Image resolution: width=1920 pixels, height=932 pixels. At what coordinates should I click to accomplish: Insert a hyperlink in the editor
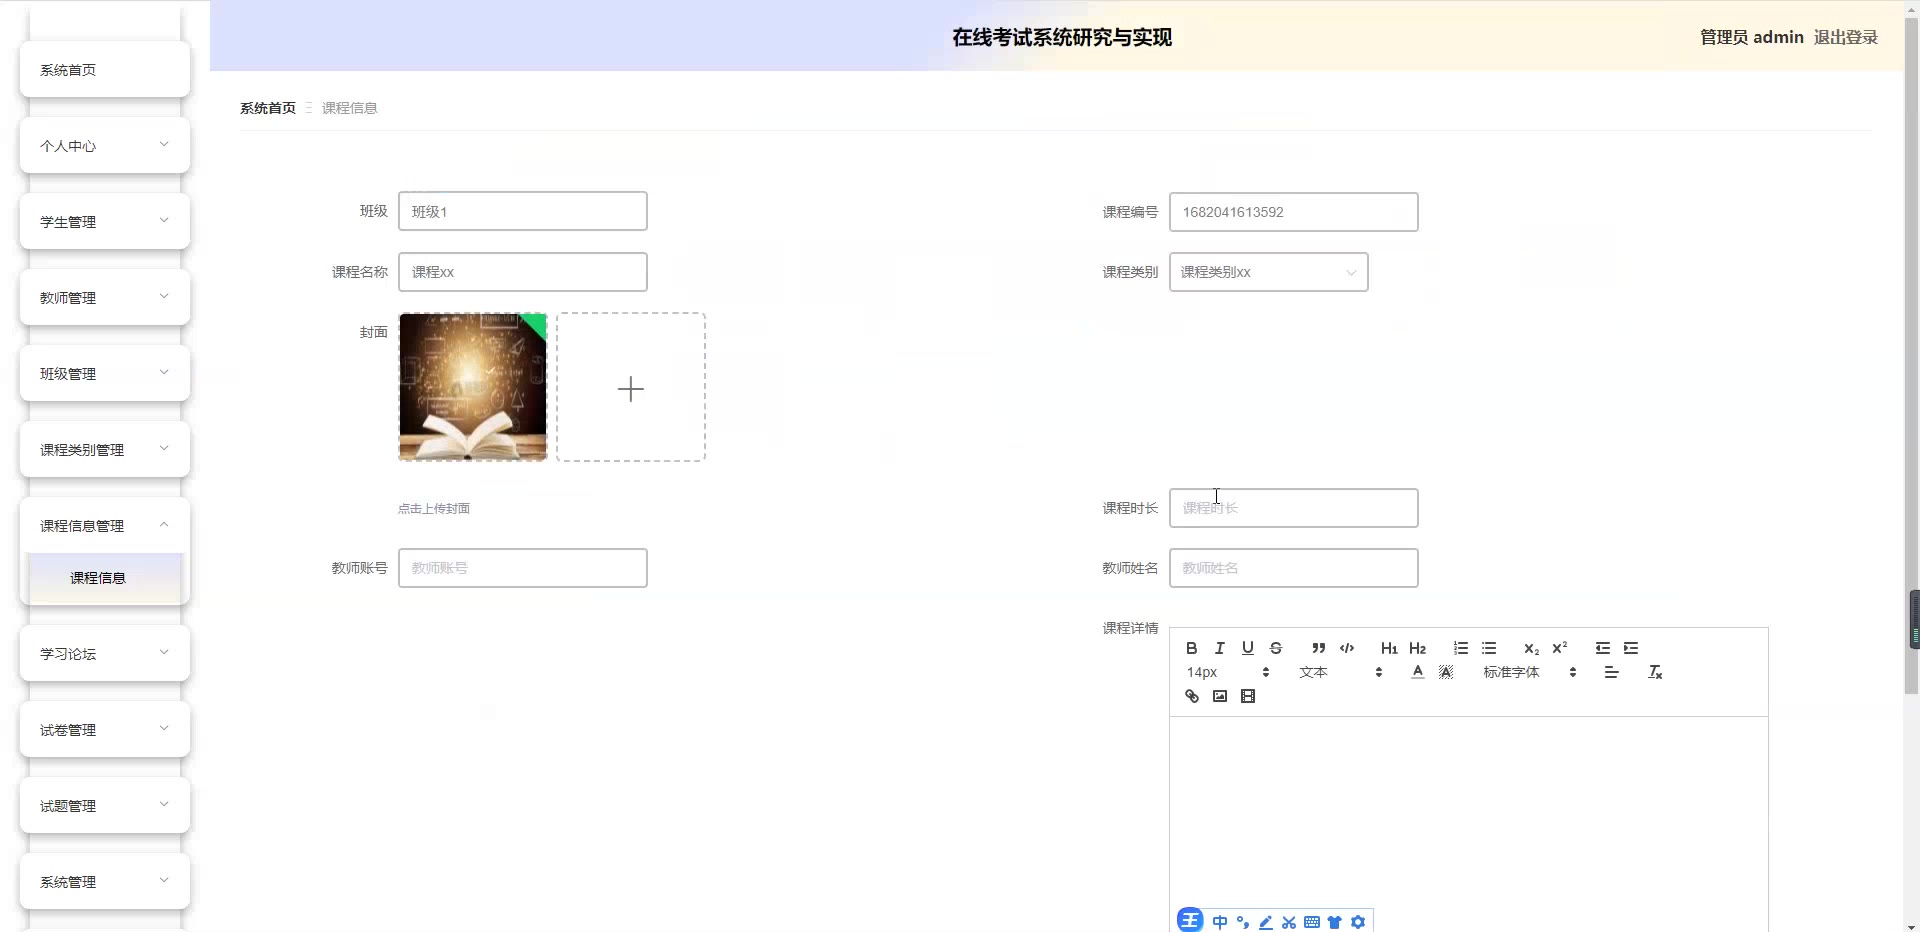coord(1191,696)
